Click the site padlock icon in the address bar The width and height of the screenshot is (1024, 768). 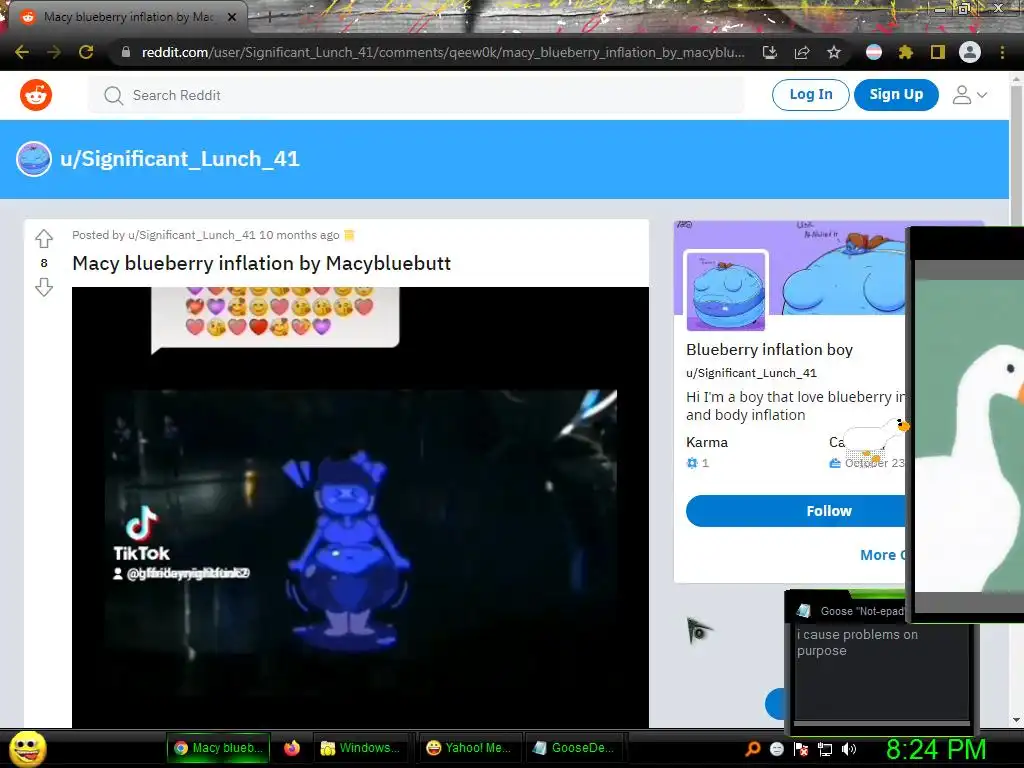tap(126, 52)
